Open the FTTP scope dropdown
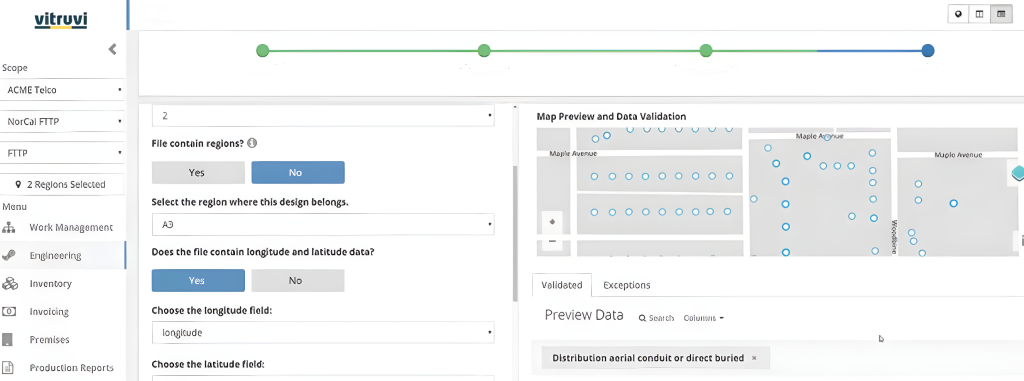1024x381 pixels. pyautogui.click(x=62, y=153)
